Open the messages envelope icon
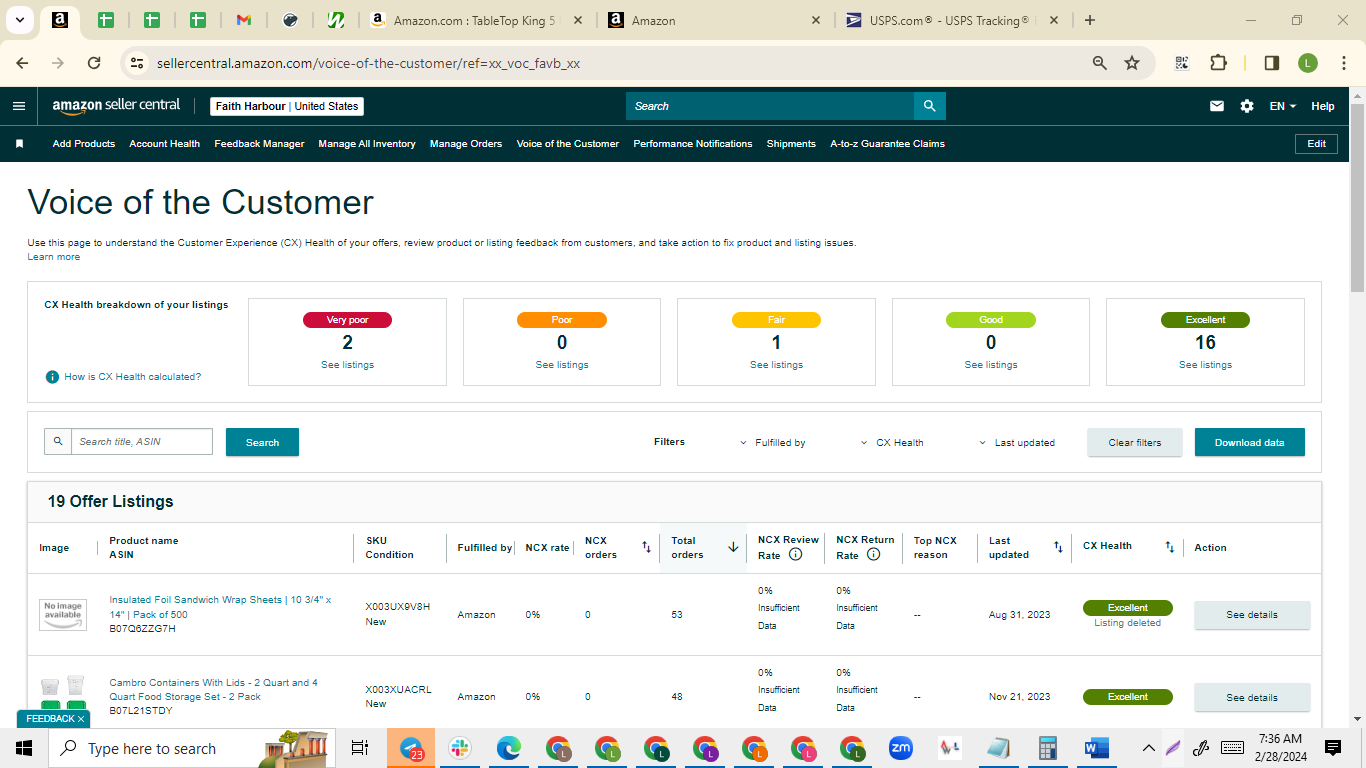 pyautogui.click(x=1217, y=106)
